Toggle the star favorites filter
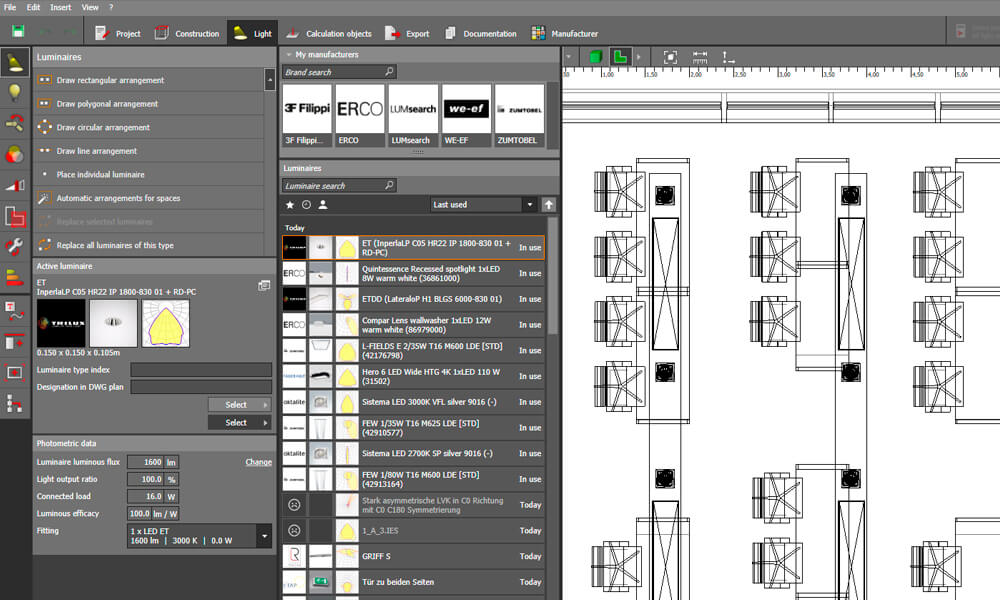The height and width of the screenshot is (600, 1000). point(290,205)
